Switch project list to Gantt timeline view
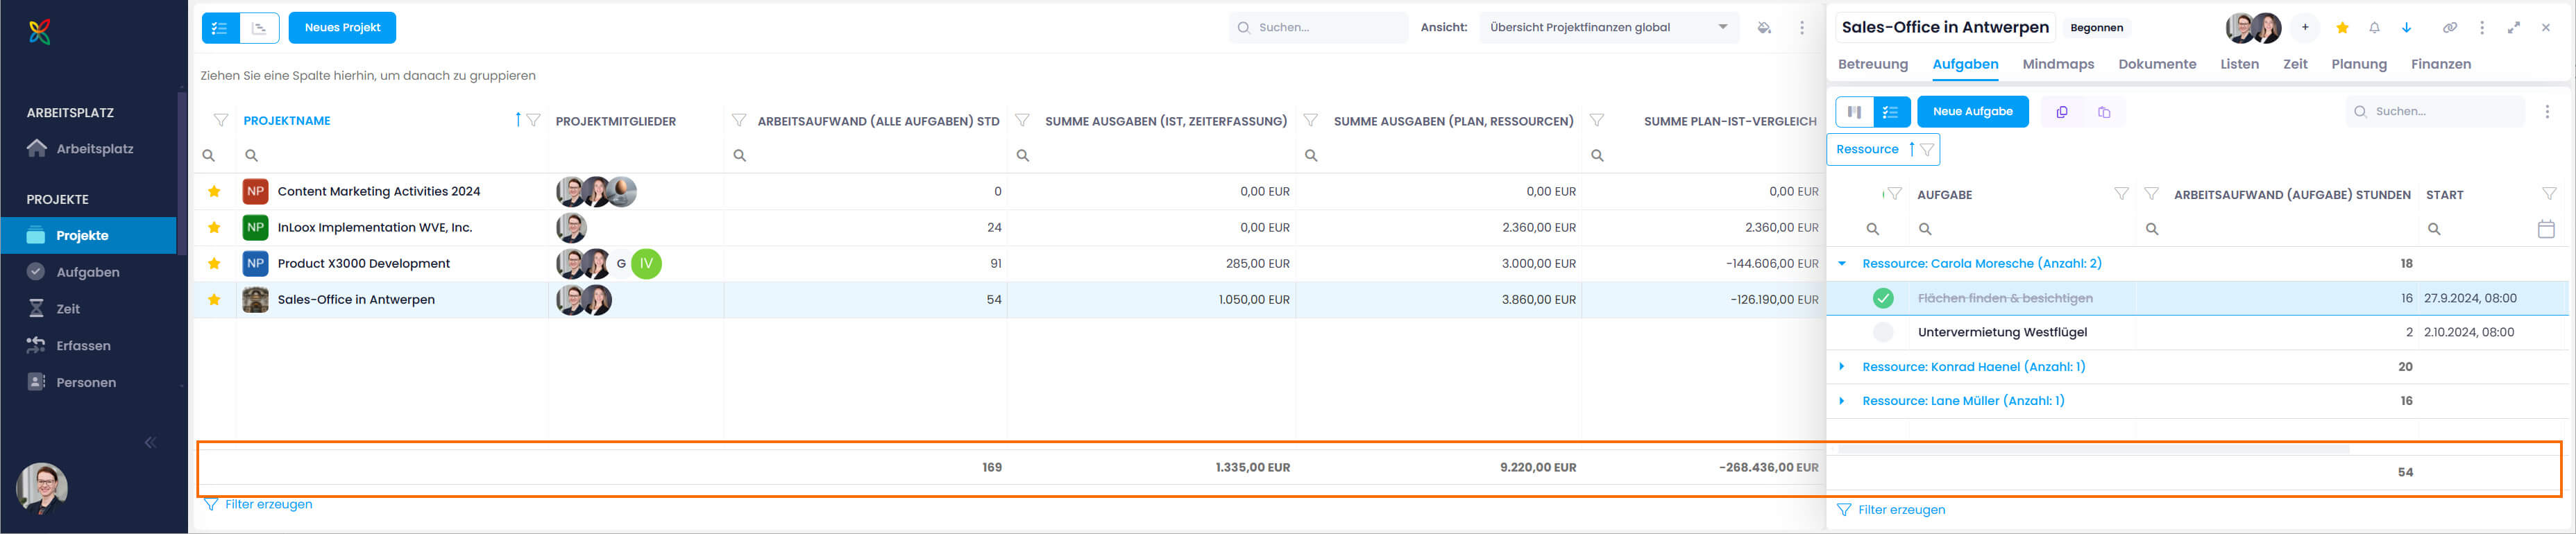 [x=259, y=28]
